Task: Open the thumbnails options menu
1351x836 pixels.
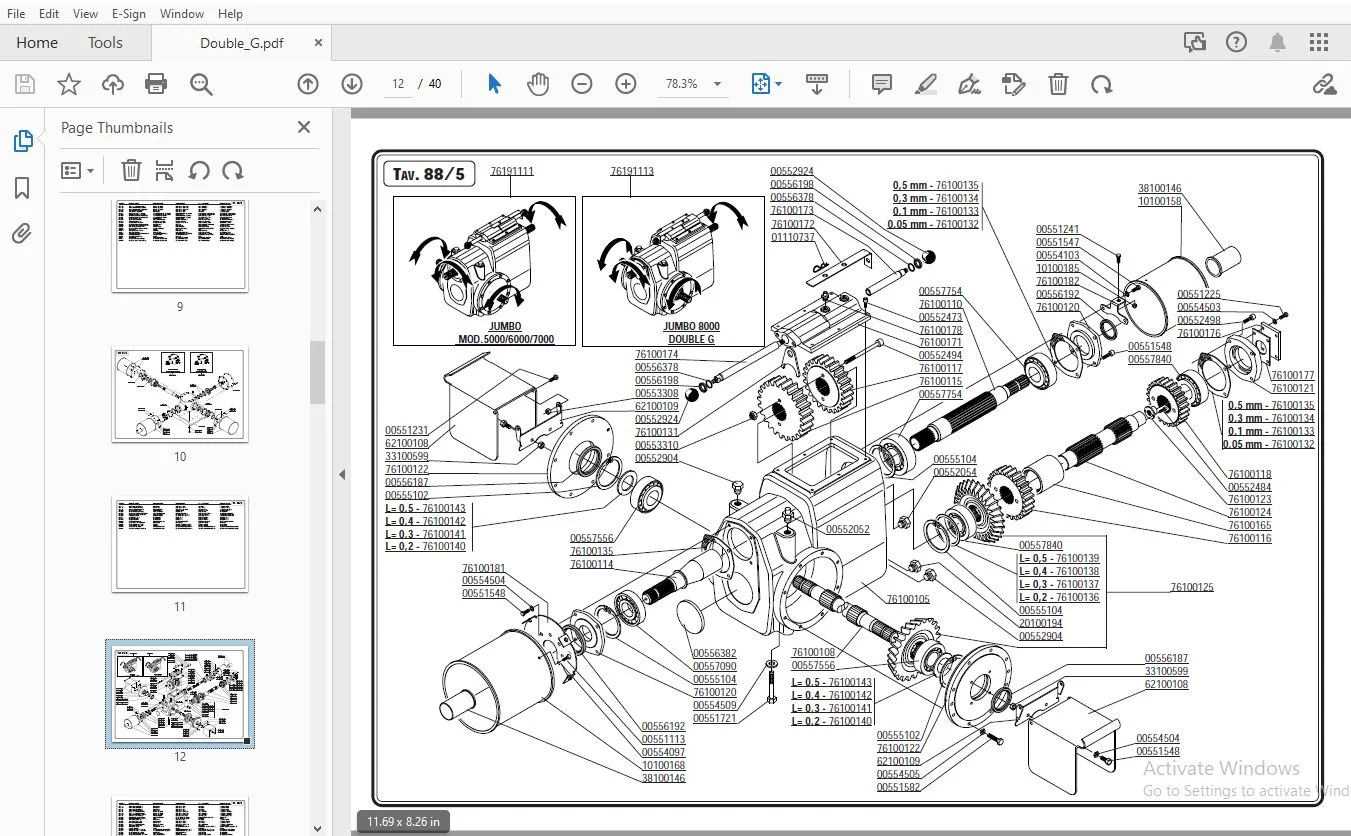Action: (x=77, y=170)
